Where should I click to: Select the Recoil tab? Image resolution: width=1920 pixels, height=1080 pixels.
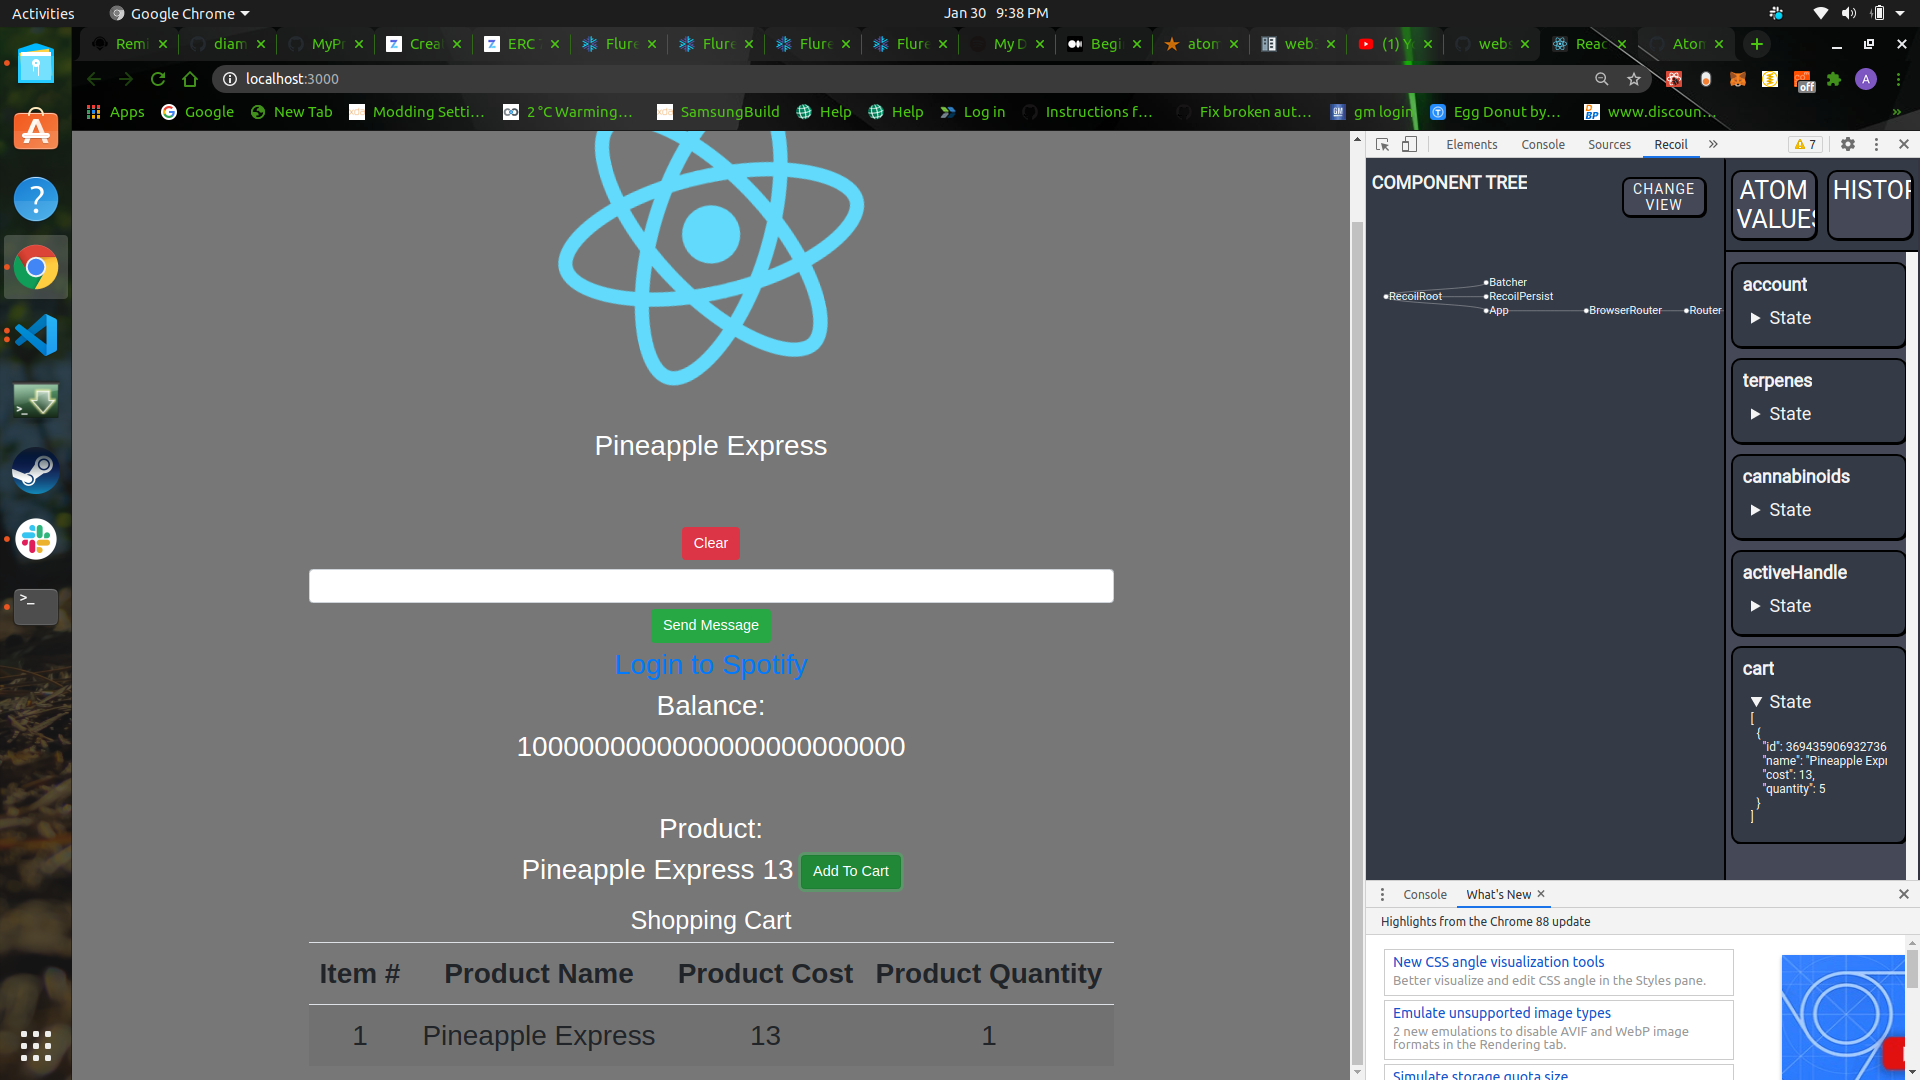click(1671, 144)
